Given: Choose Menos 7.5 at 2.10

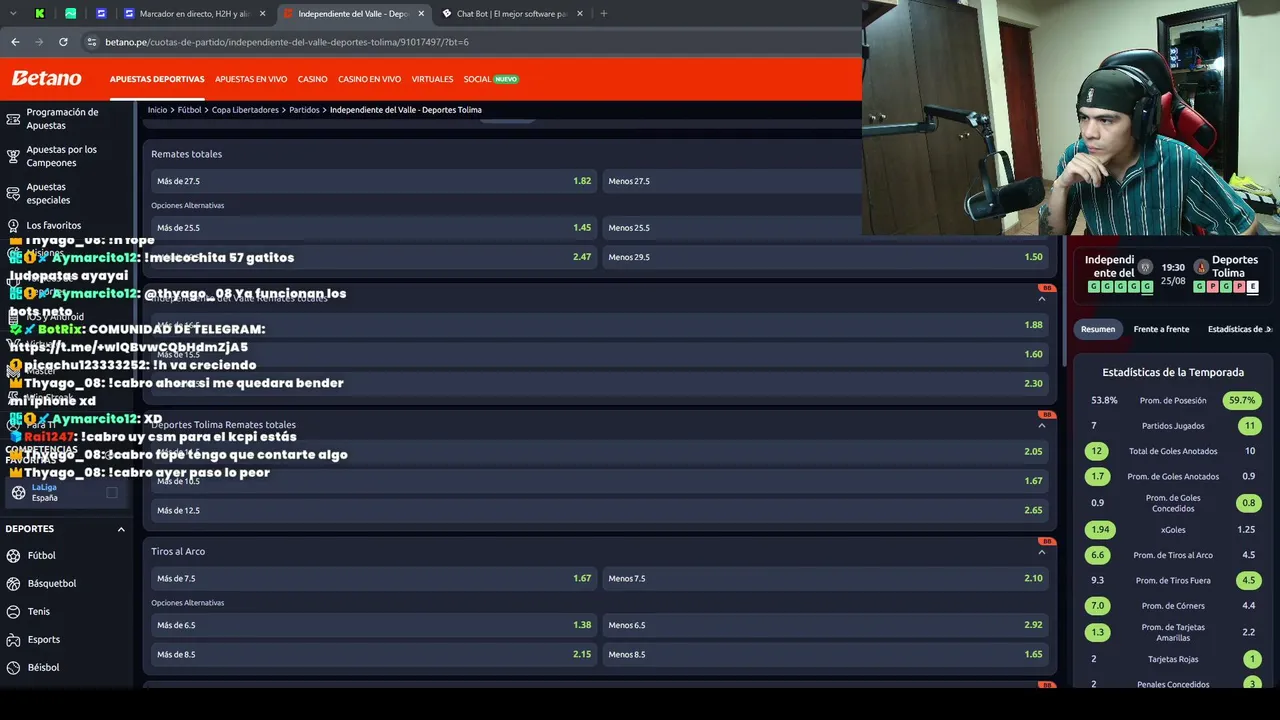Looking at the screenshot, I should [825, 578].
